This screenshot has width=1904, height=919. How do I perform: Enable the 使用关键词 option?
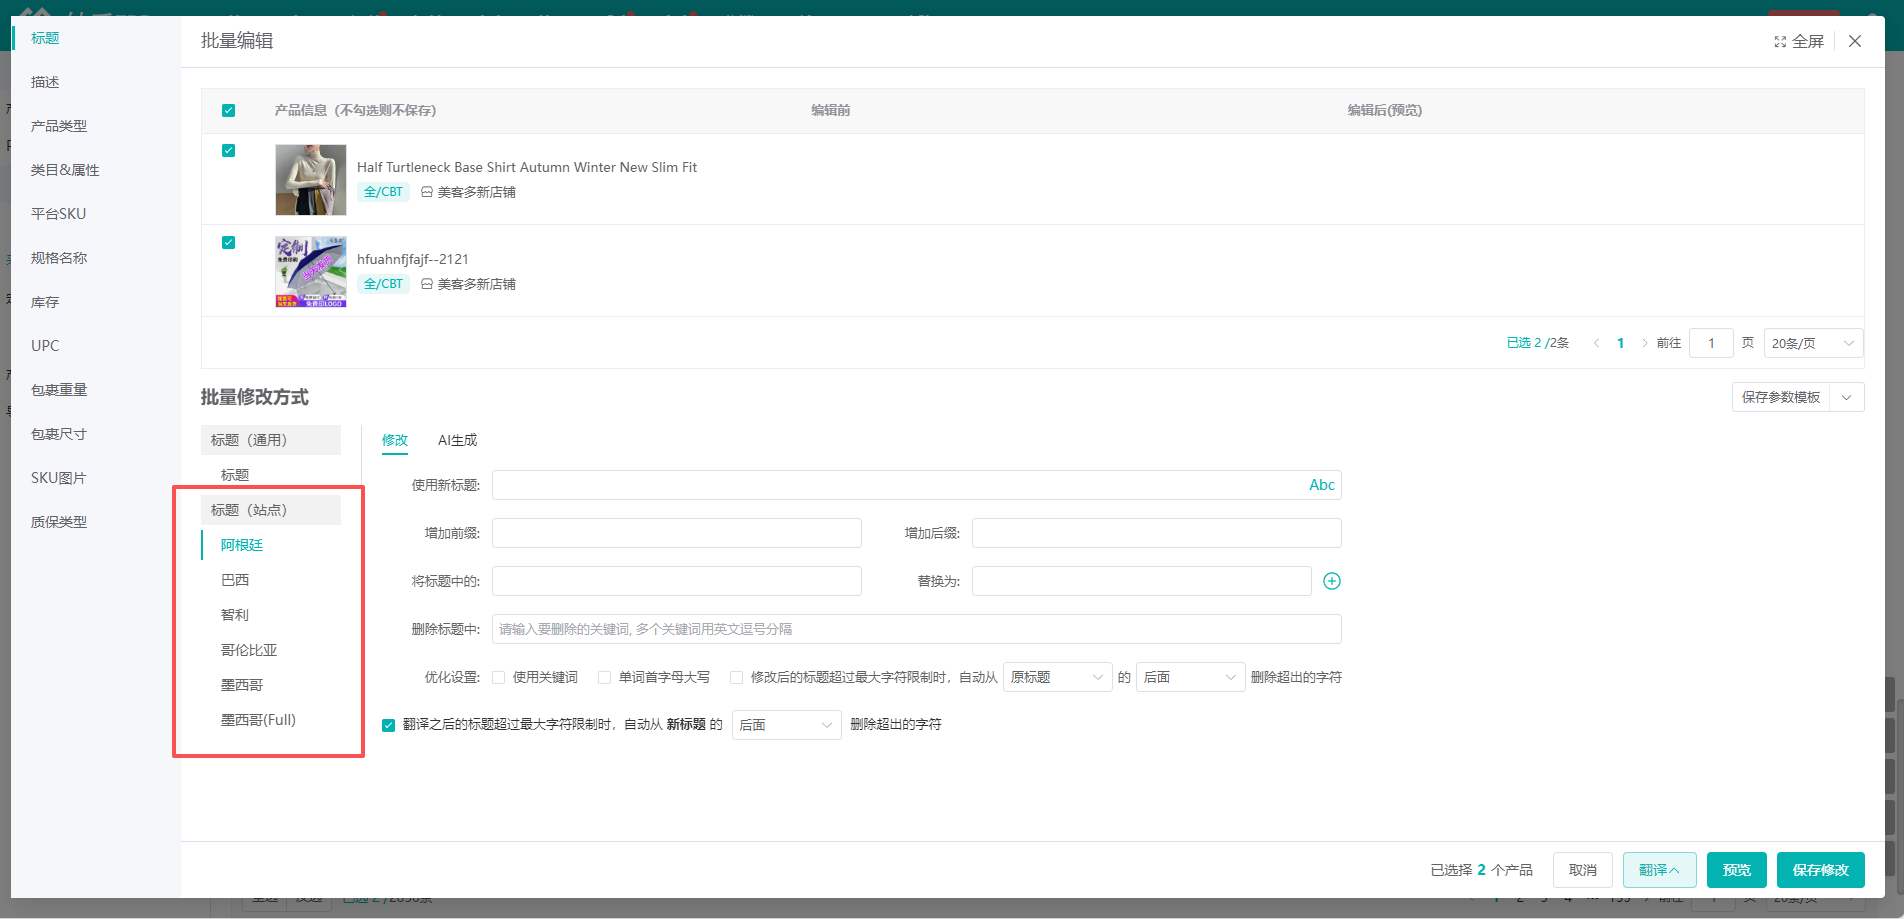(498, 677)
